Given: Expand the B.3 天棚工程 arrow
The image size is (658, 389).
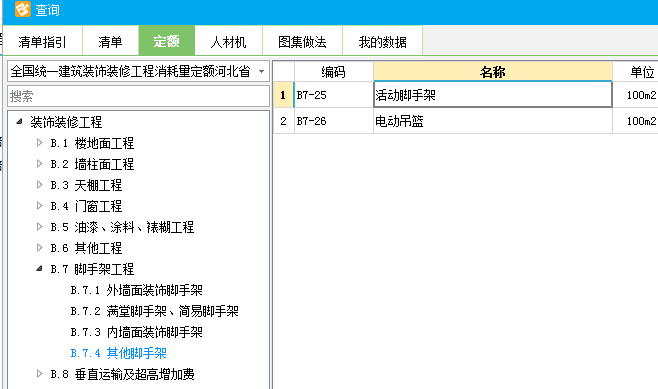Looking at the screenshot, I should (39, 185).
